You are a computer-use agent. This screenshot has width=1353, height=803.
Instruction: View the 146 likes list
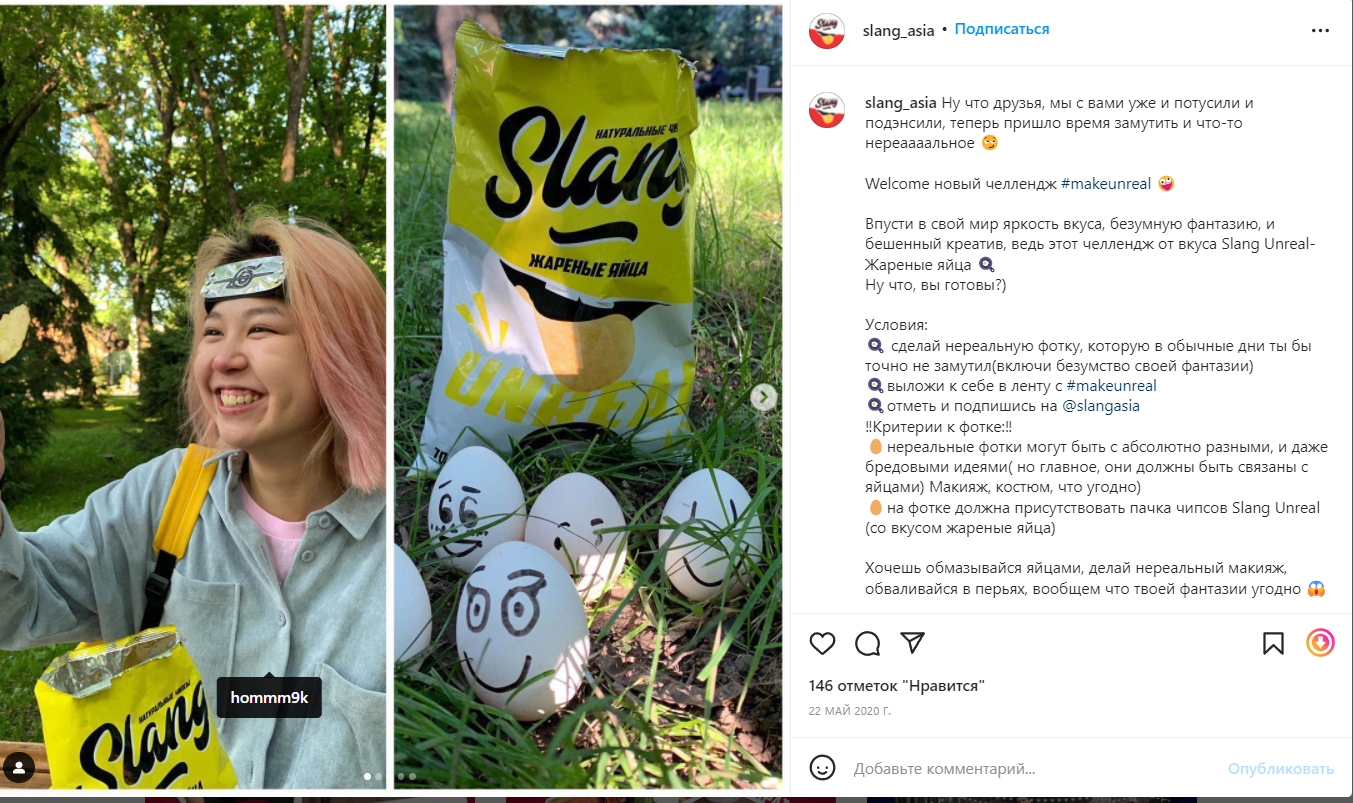pos(897,686)
